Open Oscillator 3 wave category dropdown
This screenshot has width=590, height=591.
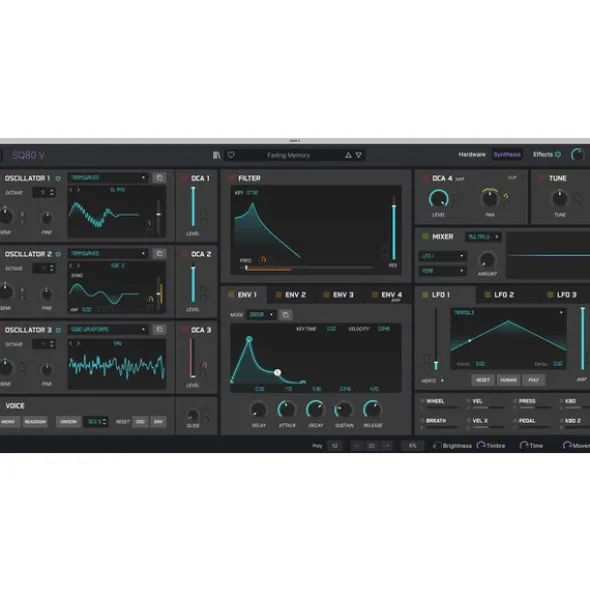pos(108,329)
